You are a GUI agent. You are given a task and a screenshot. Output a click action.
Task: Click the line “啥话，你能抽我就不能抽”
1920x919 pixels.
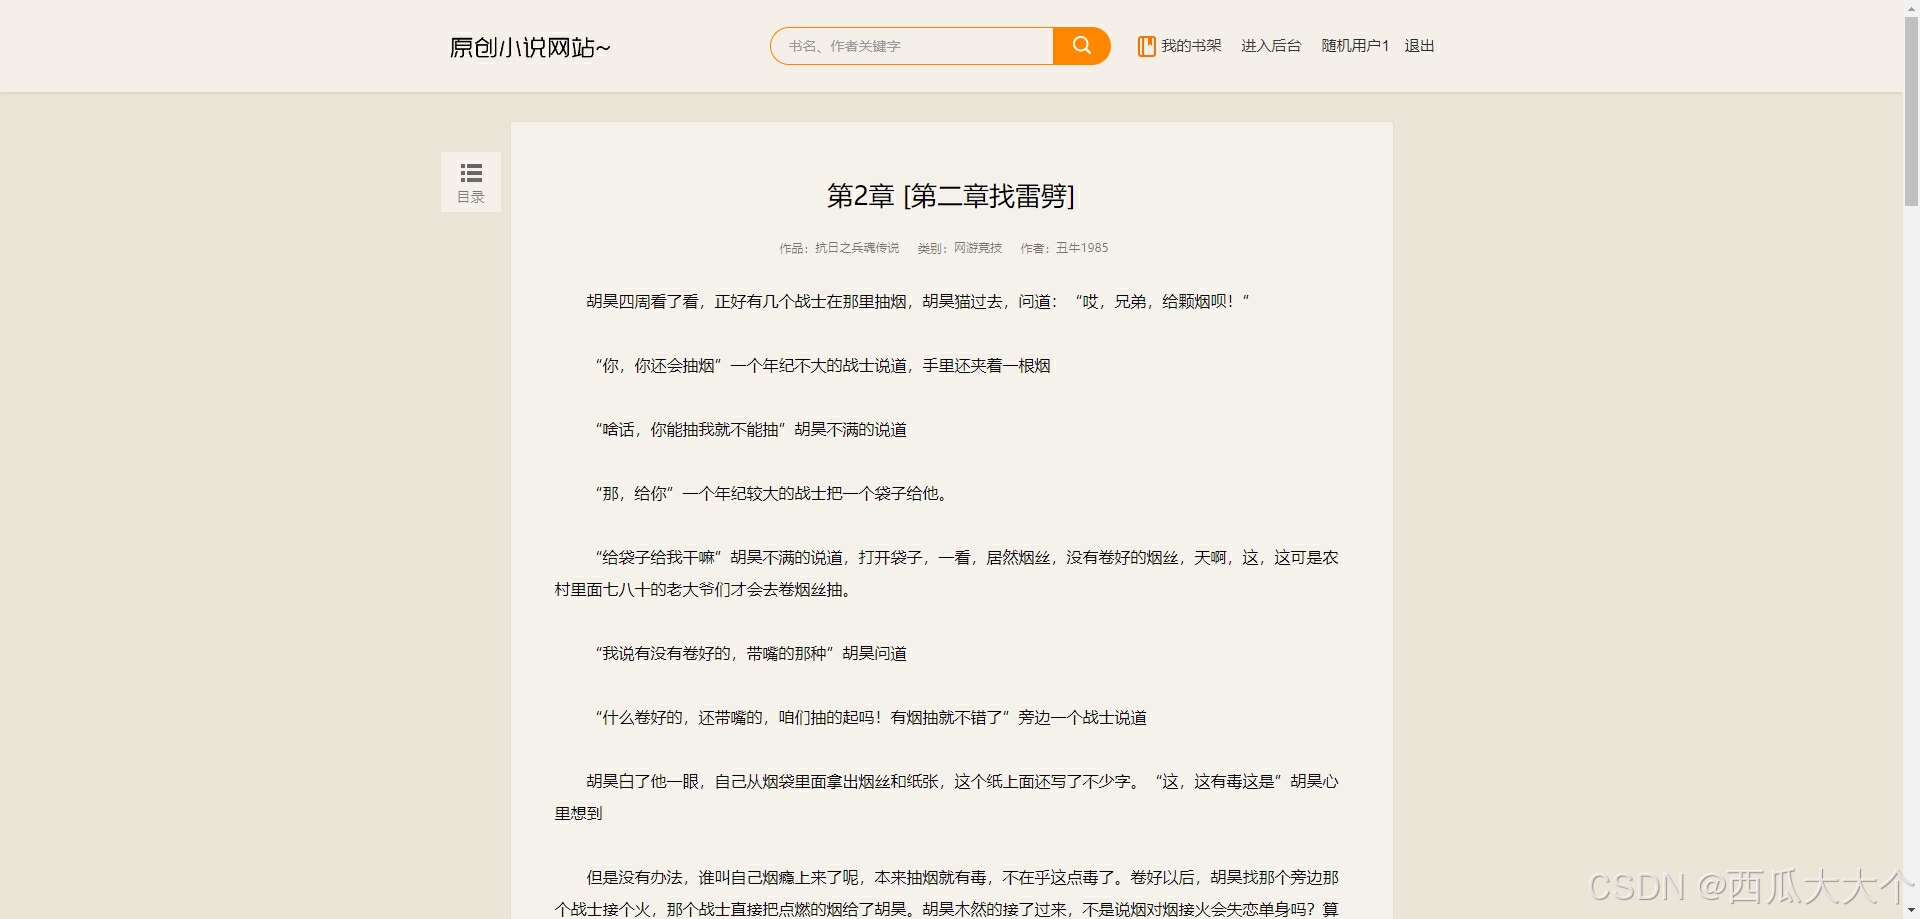[750, 429]
